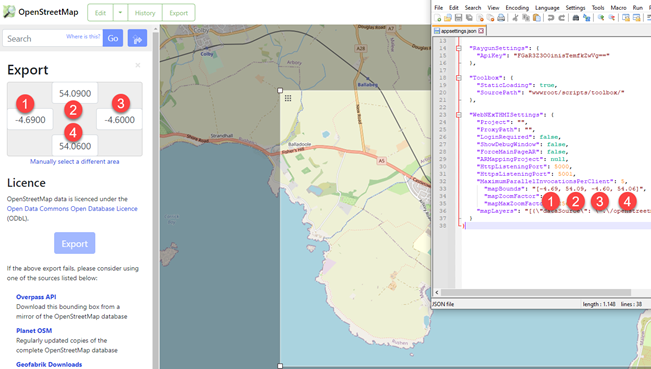Click the Zoom Out icon in Notepad++
651x369 pixels.
click(611, 18)
